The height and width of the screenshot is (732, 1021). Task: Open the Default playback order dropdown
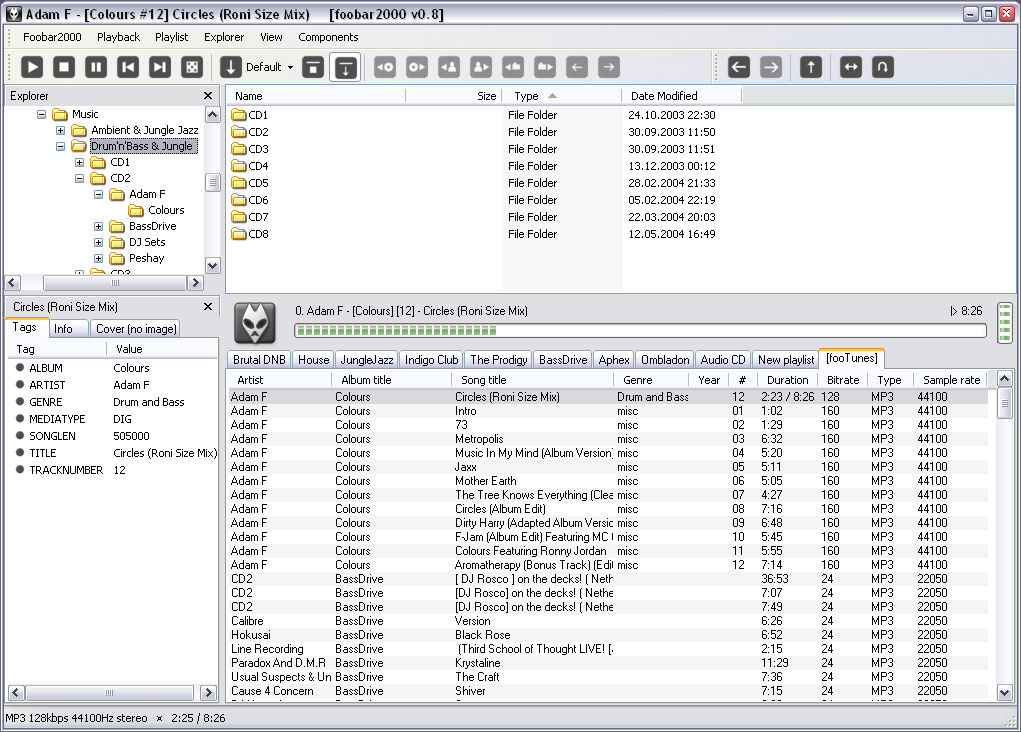pos(270,67)
